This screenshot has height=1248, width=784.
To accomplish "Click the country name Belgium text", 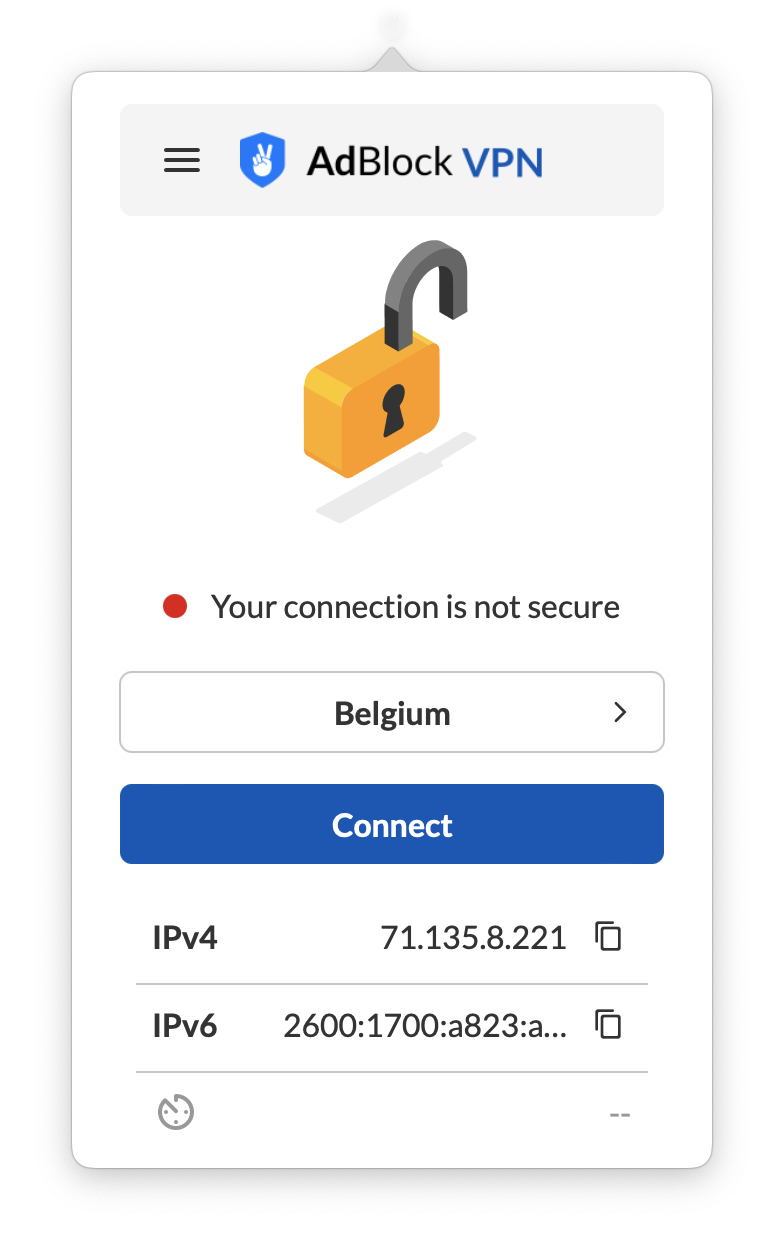I will pos(392,714).
